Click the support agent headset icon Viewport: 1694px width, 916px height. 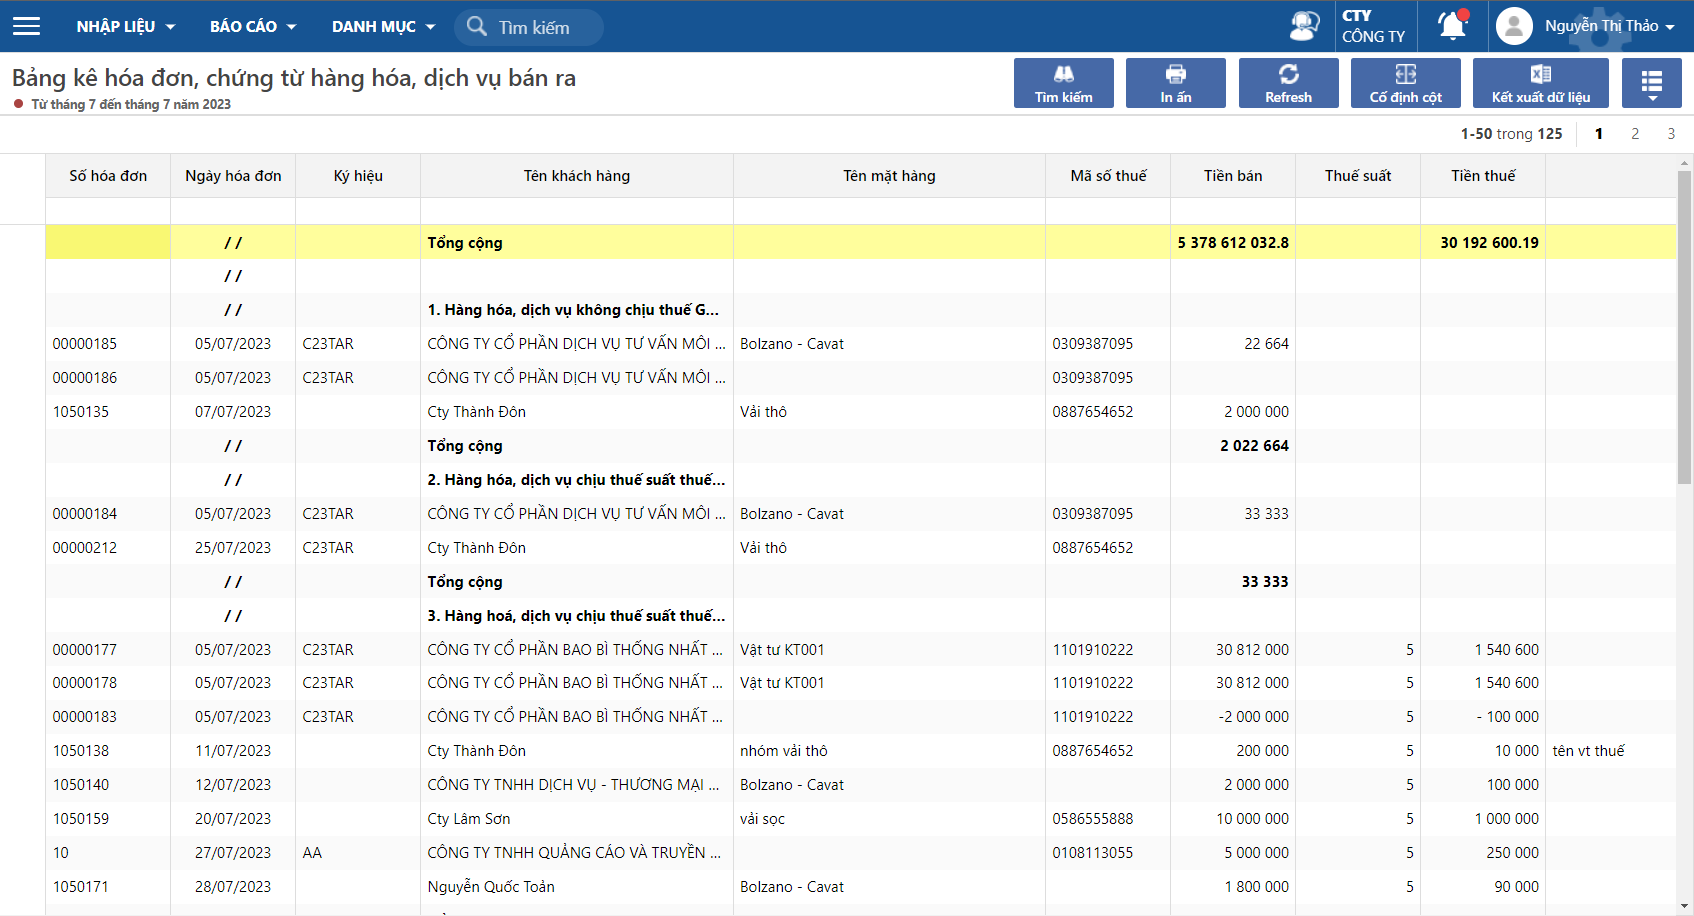coord(1304,26)
